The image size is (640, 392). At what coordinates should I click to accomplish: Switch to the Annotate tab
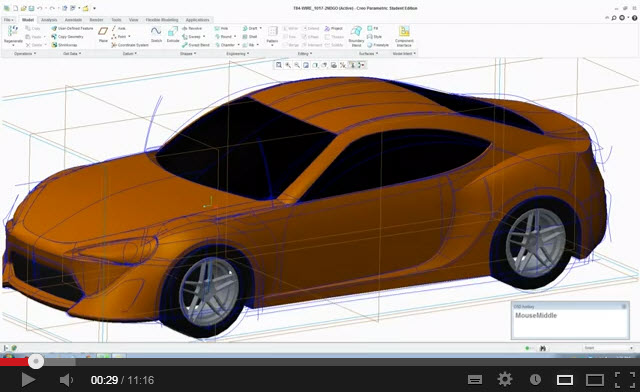pyautogui.click(x=73, y=20)
